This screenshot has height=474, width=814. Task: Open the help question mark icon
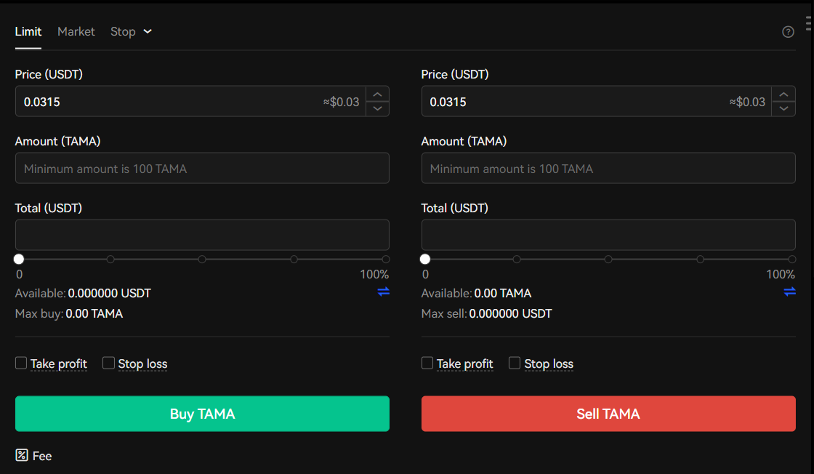pos(788,32)
